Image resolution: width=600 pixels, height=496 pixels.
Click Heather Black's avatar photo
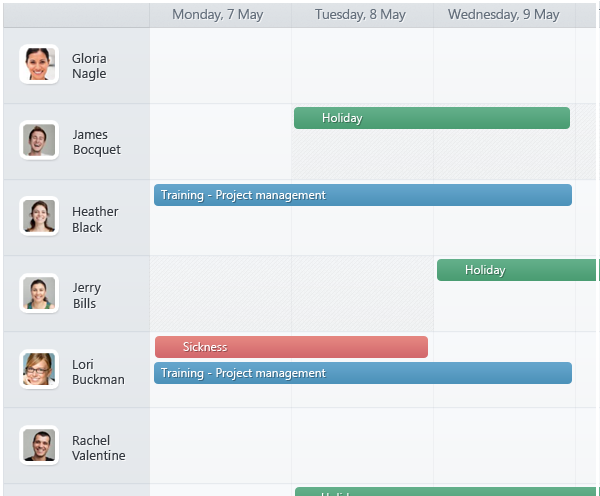pos(39,217)
